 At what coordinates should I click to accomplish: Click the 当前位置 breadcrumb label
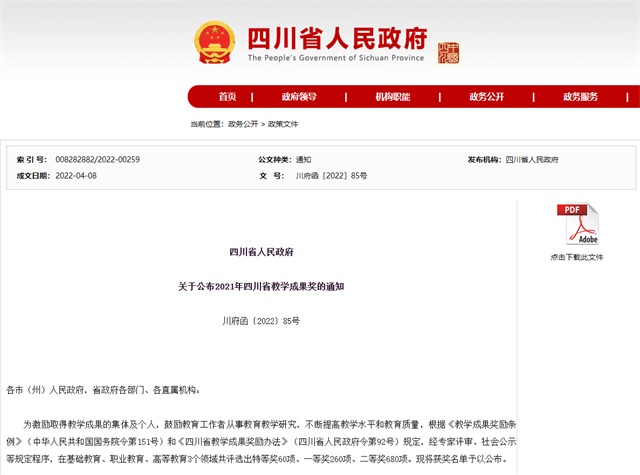[207, 124]
